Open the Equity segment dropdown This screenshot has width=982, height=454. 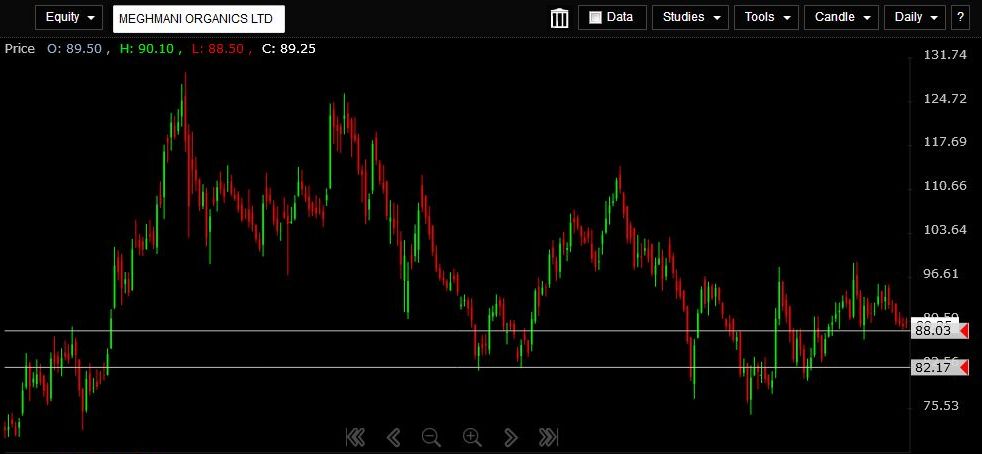[x=69, y=17]
